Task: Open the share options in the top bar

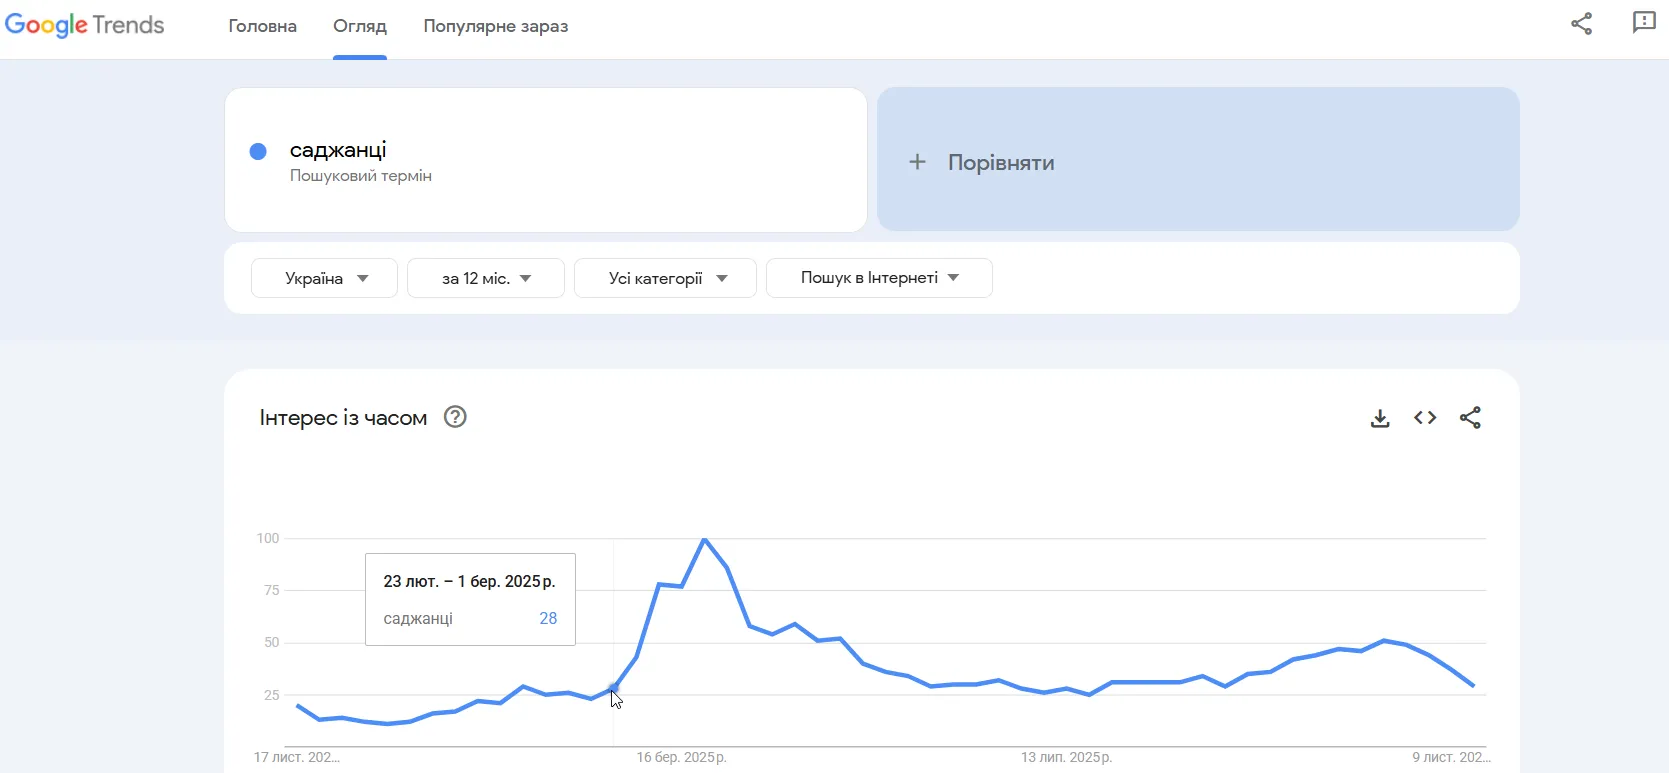Action: point(1581,23)
